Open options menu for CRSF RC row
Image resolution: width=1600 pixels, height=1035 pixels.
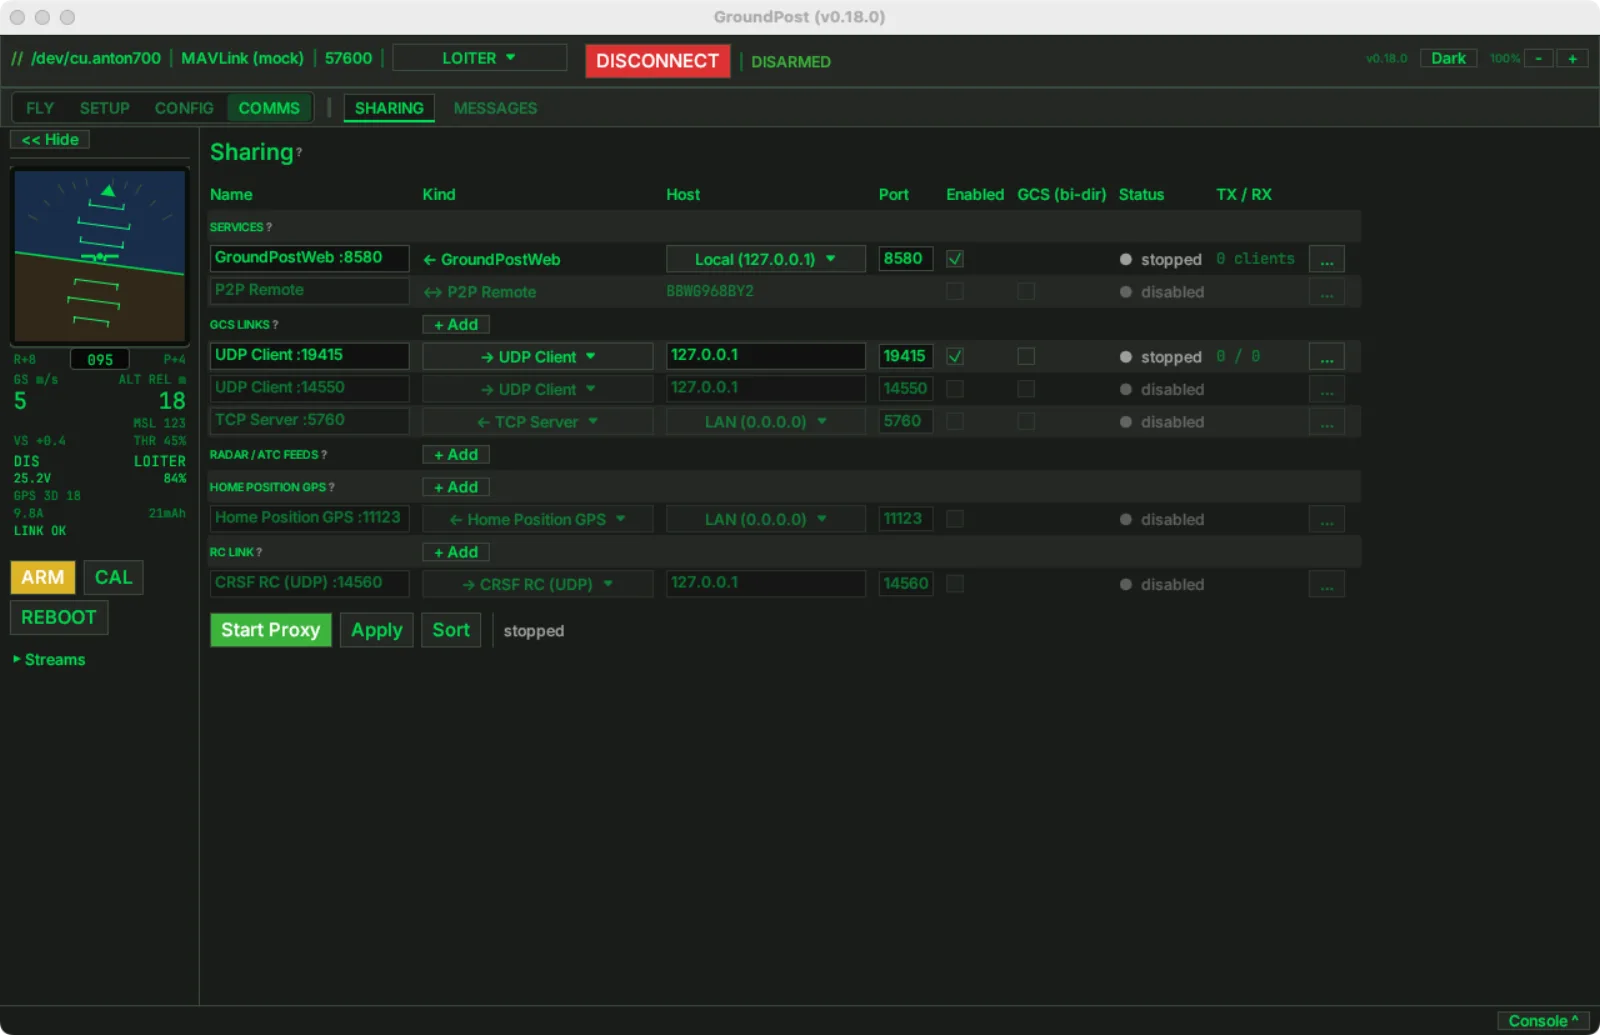point(1326,584)
